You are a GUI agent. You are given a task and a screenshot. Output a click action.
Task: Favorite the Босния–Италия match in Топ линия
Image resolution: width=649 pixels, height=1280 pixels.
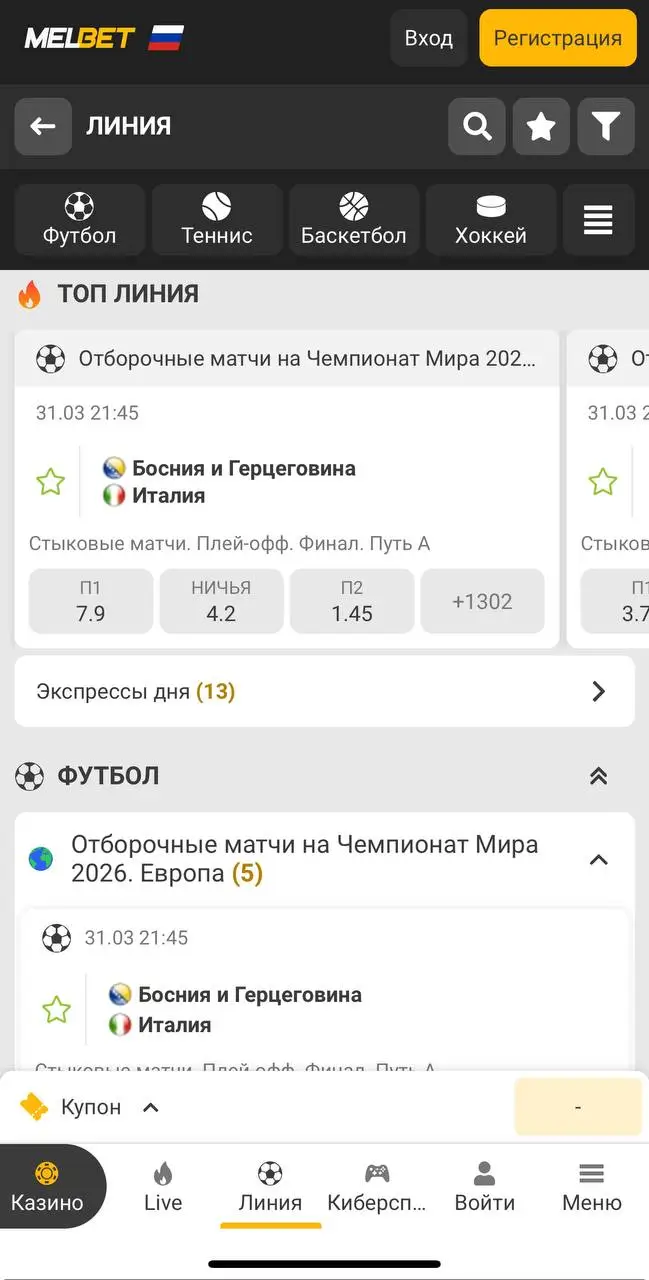click(x=50, y=482)
